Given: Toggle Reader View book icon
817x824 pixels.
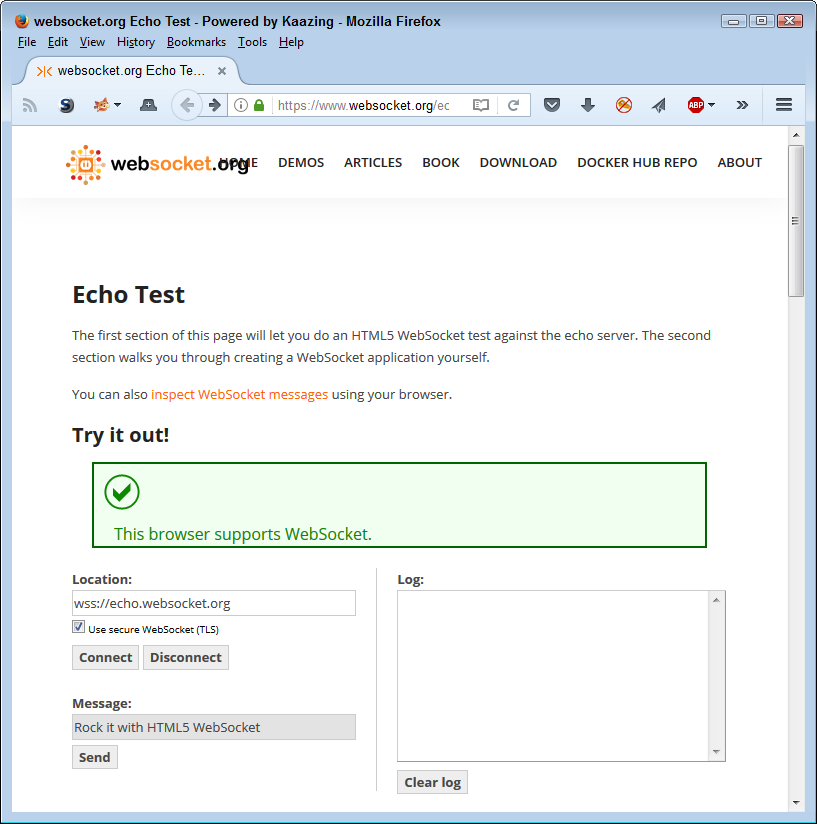Looking at the screenshot, I should [481, 105].
